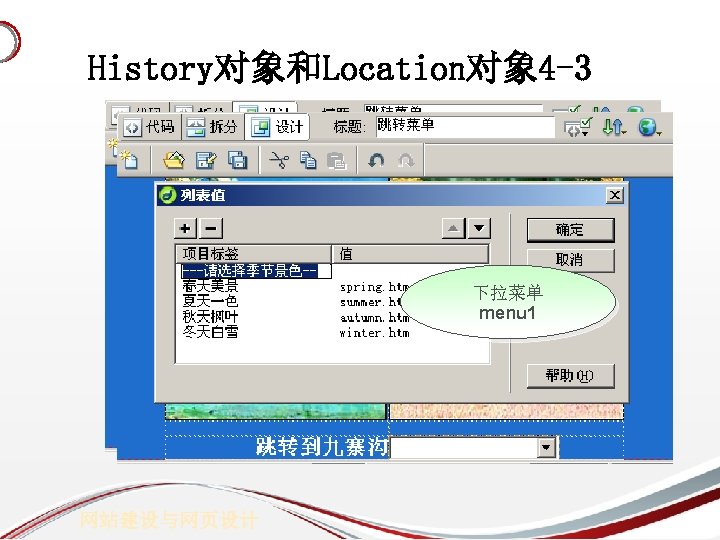Open the validate markup check icon
Image resolution: width=720 pixels, height=540 pixels.
(x=577, y=127)
